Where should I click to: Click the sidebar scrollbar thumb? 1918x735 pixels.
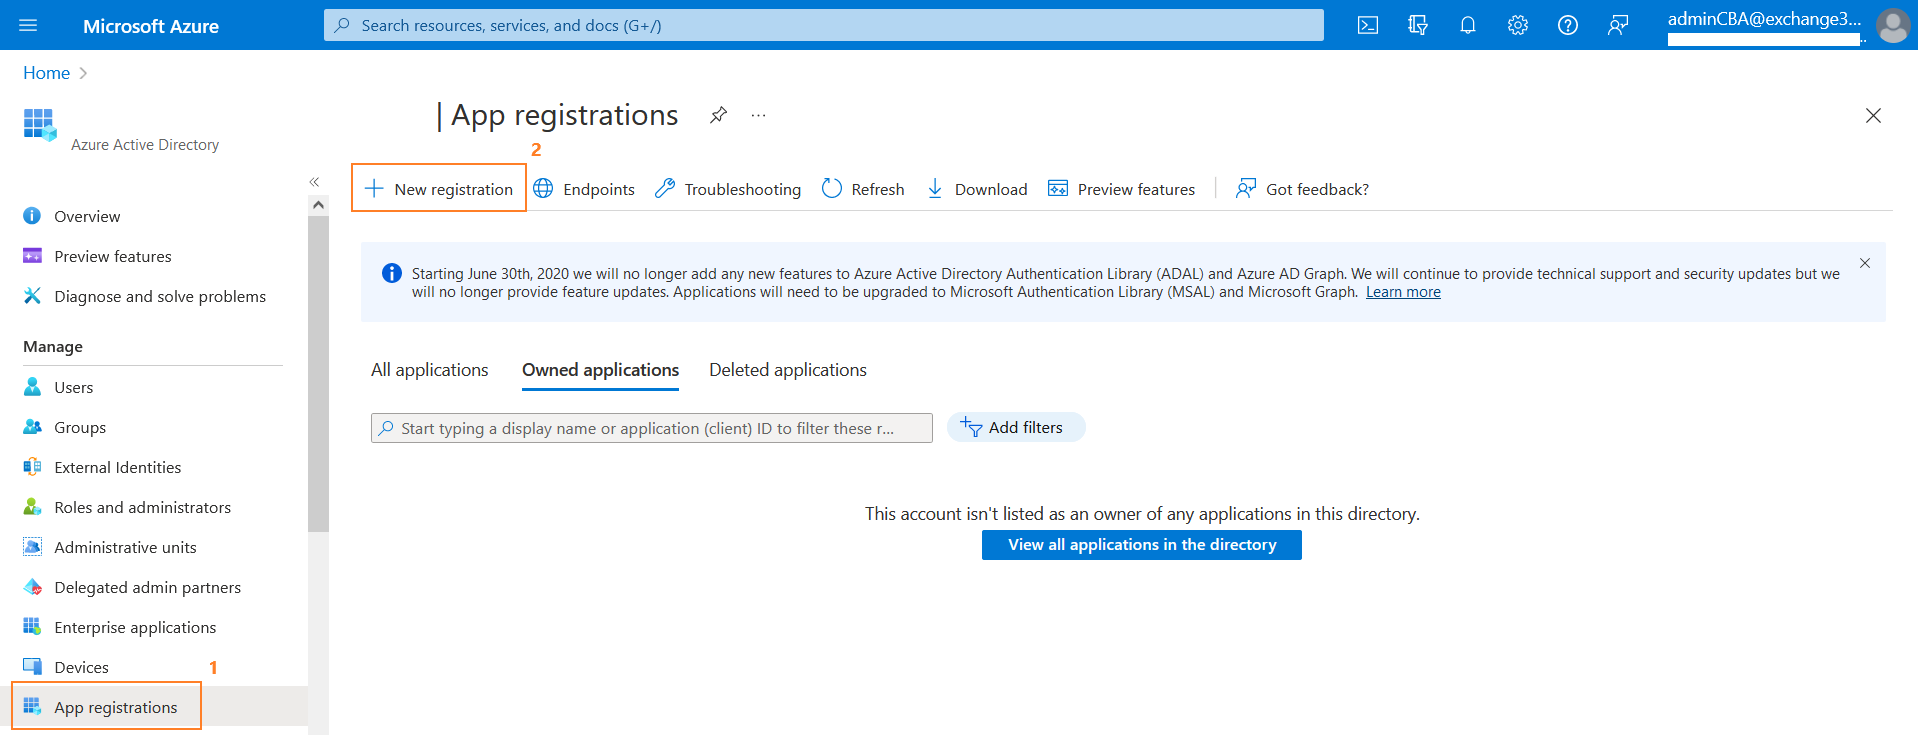pos(318,373)
